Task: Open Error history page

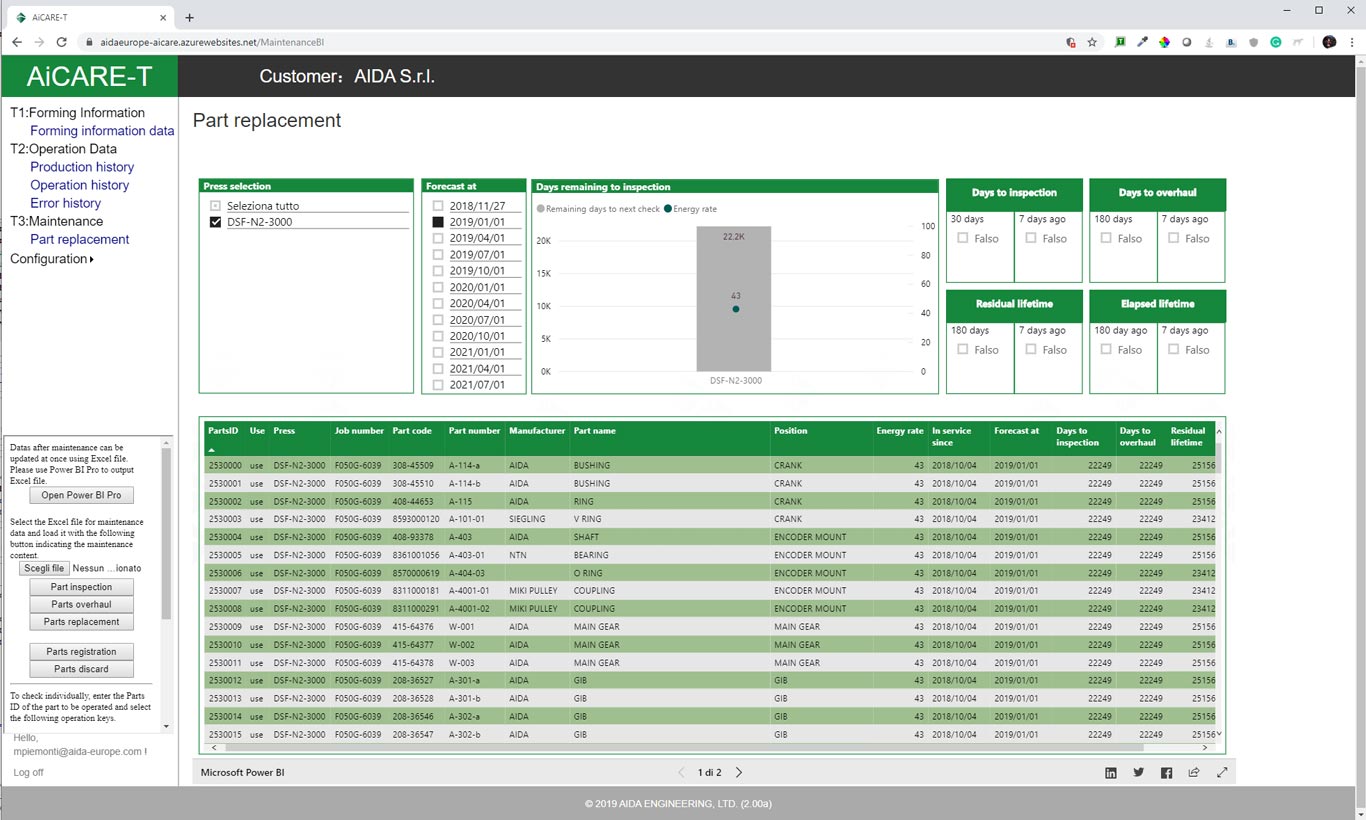Action: point(66,203)
